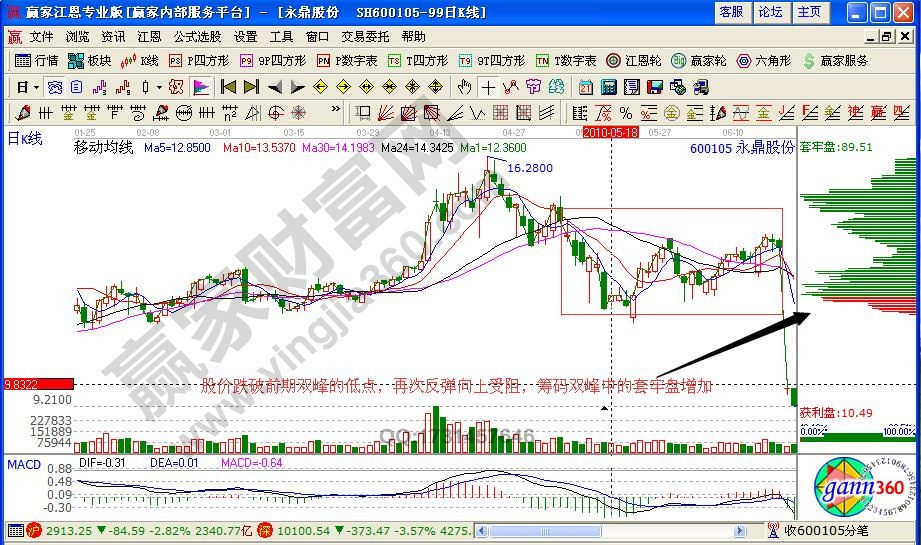
Task: Toggle the flag chip distribution display
Action: (201, 86)
